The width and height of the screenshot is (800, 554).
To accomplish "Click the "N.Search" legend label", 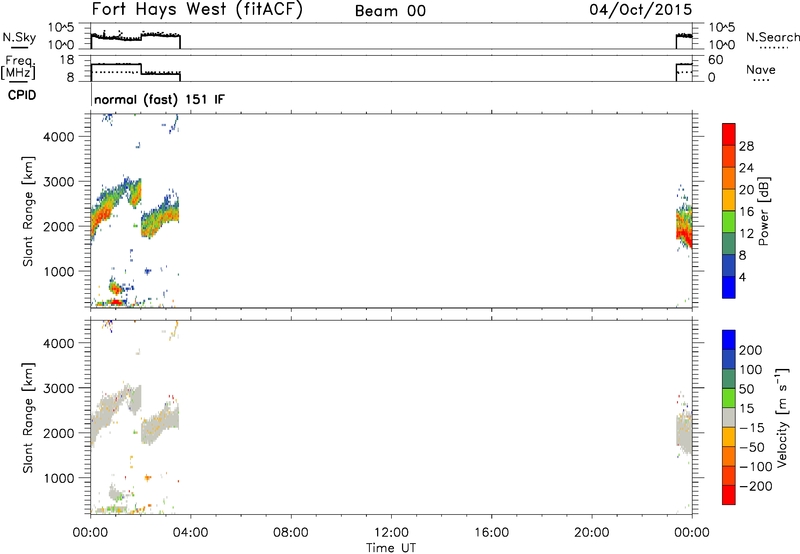I will [772, 37].
